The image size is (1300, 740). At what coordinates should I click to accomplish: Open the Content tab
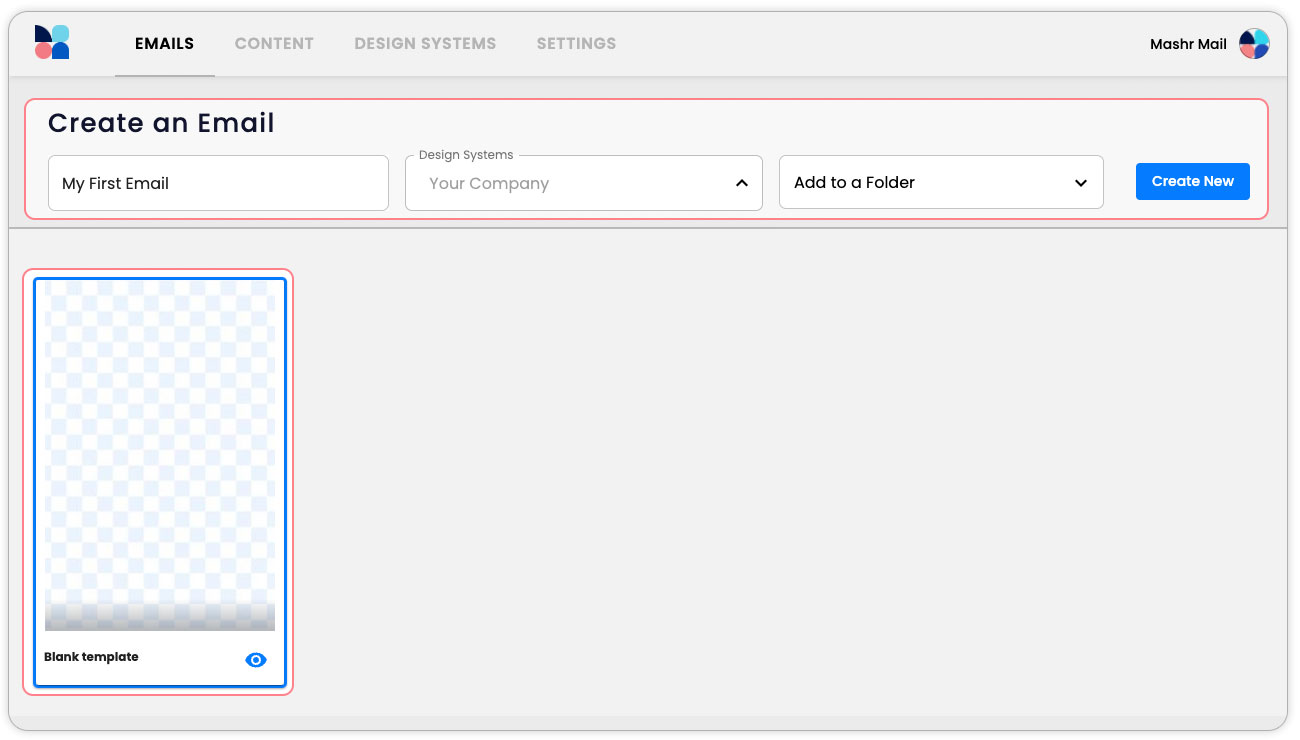(x=274, y=44)
